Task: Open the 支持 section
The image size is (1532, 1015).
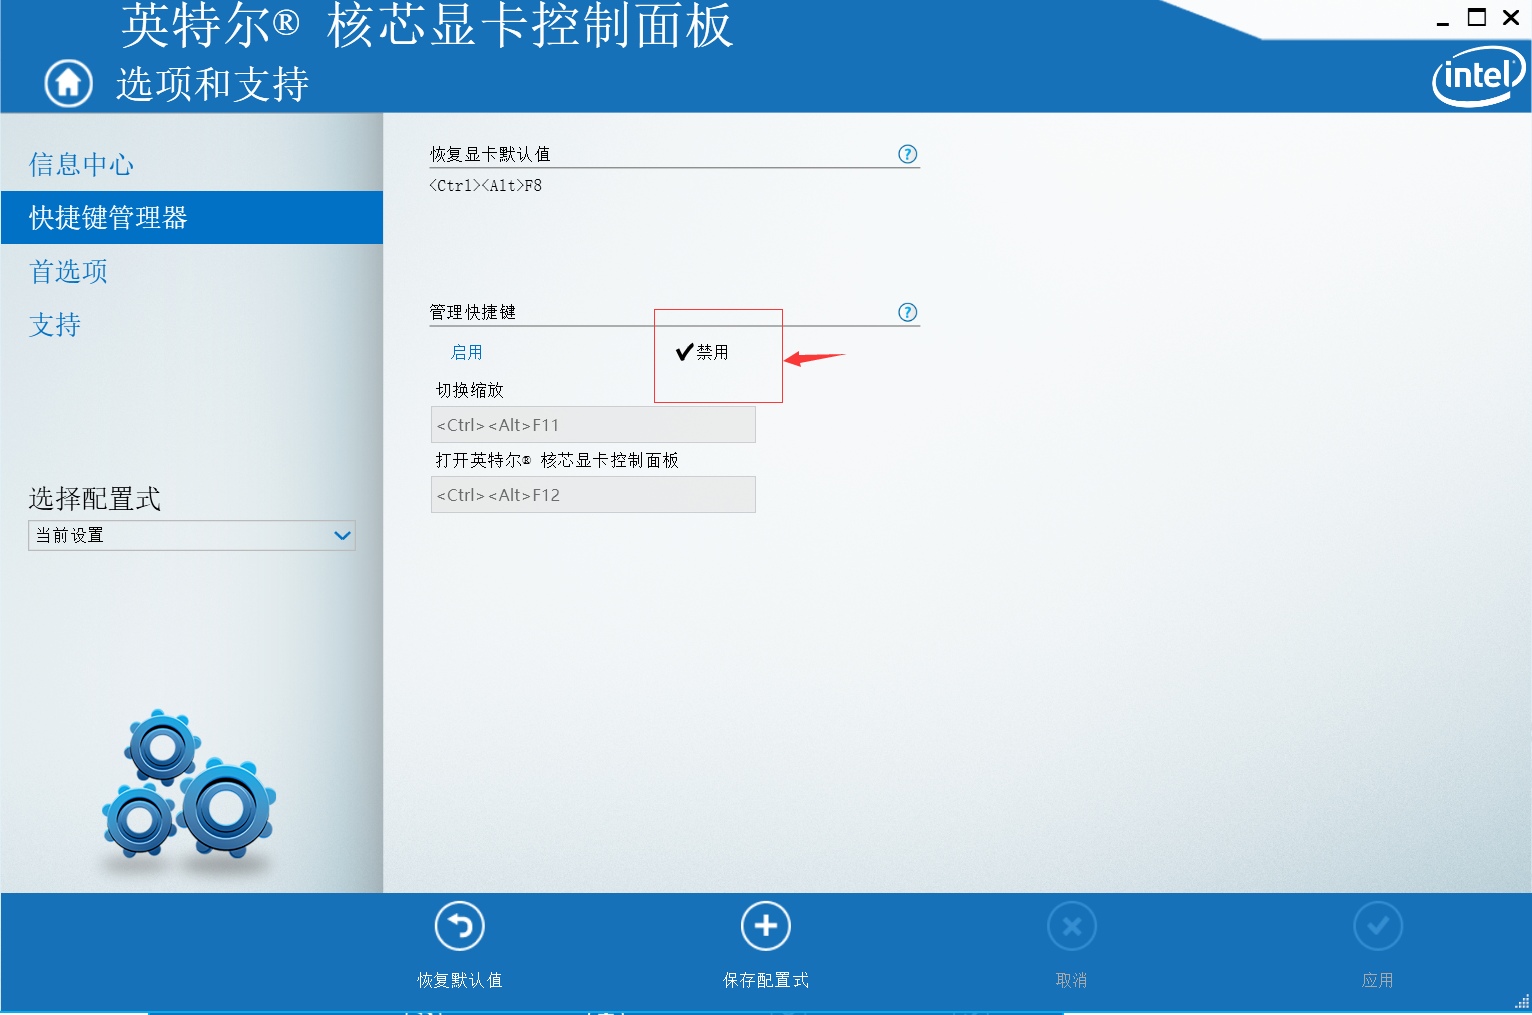Action: click(x=55, y=324)
